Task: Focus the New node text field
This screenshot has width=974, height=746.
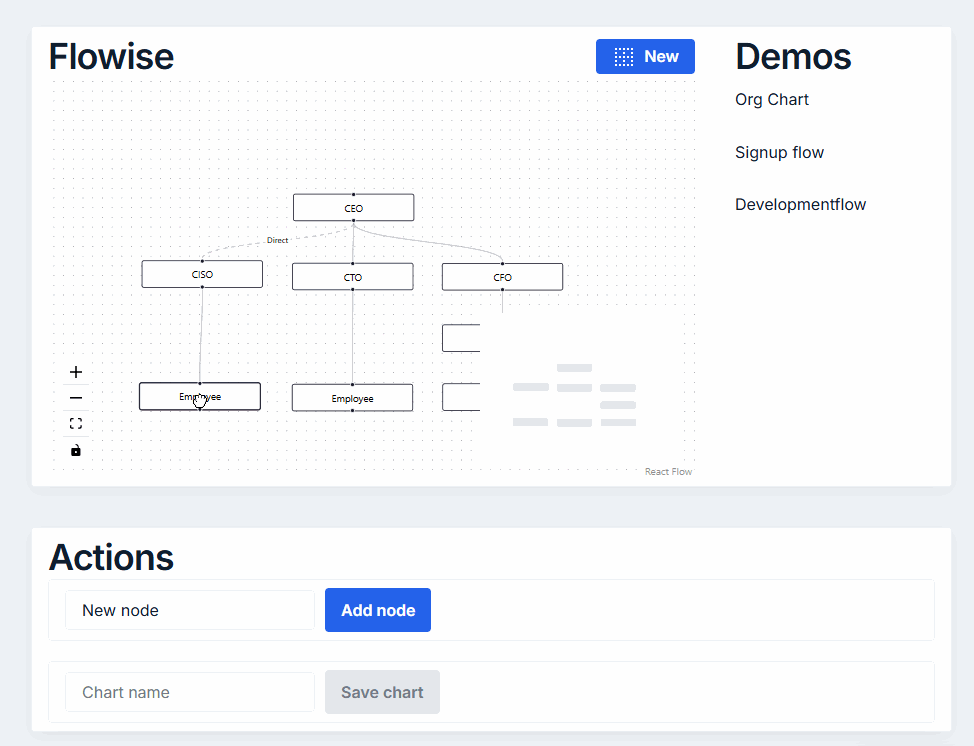Action: (x=189, y=610)
